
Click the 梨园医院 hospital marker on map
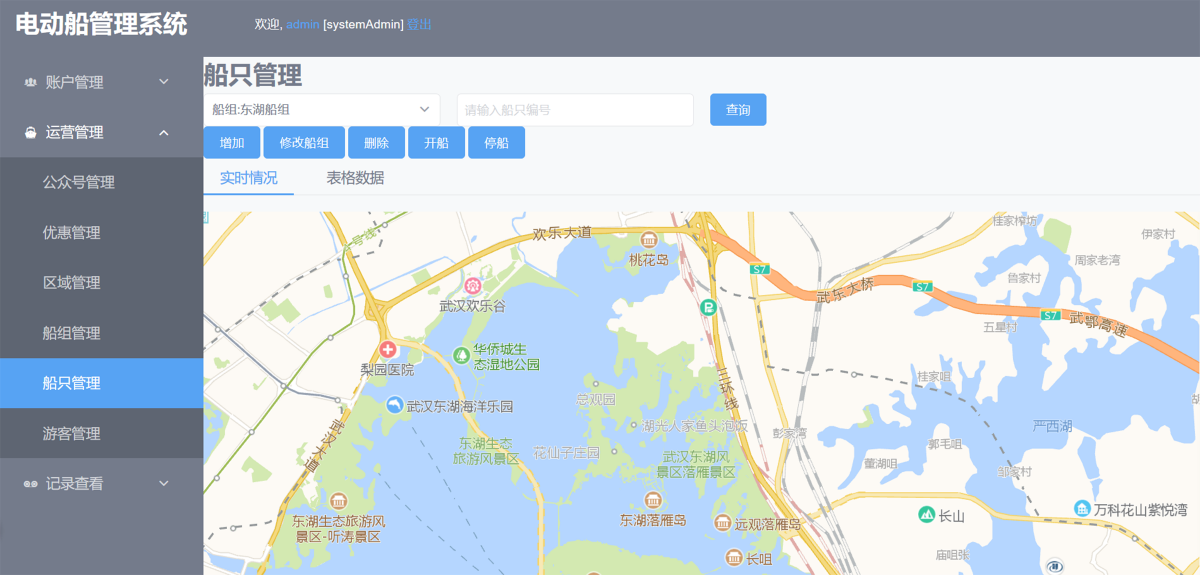click(387, 349)
